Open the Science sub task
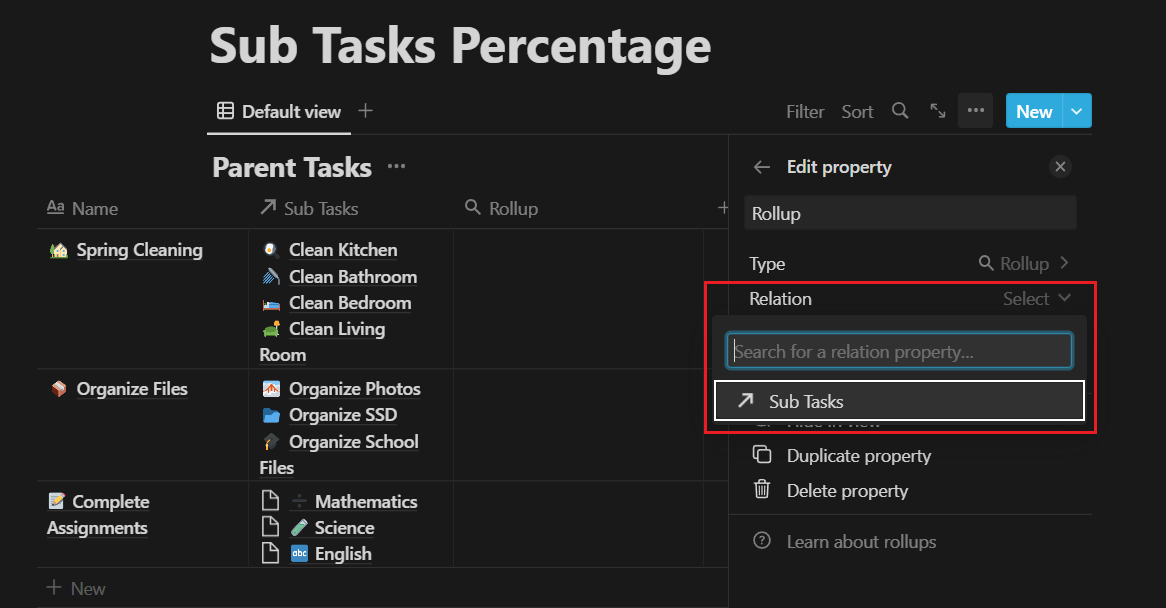Image resolution: width=1166 pixels, height=608 pixels. coord(344,528)
